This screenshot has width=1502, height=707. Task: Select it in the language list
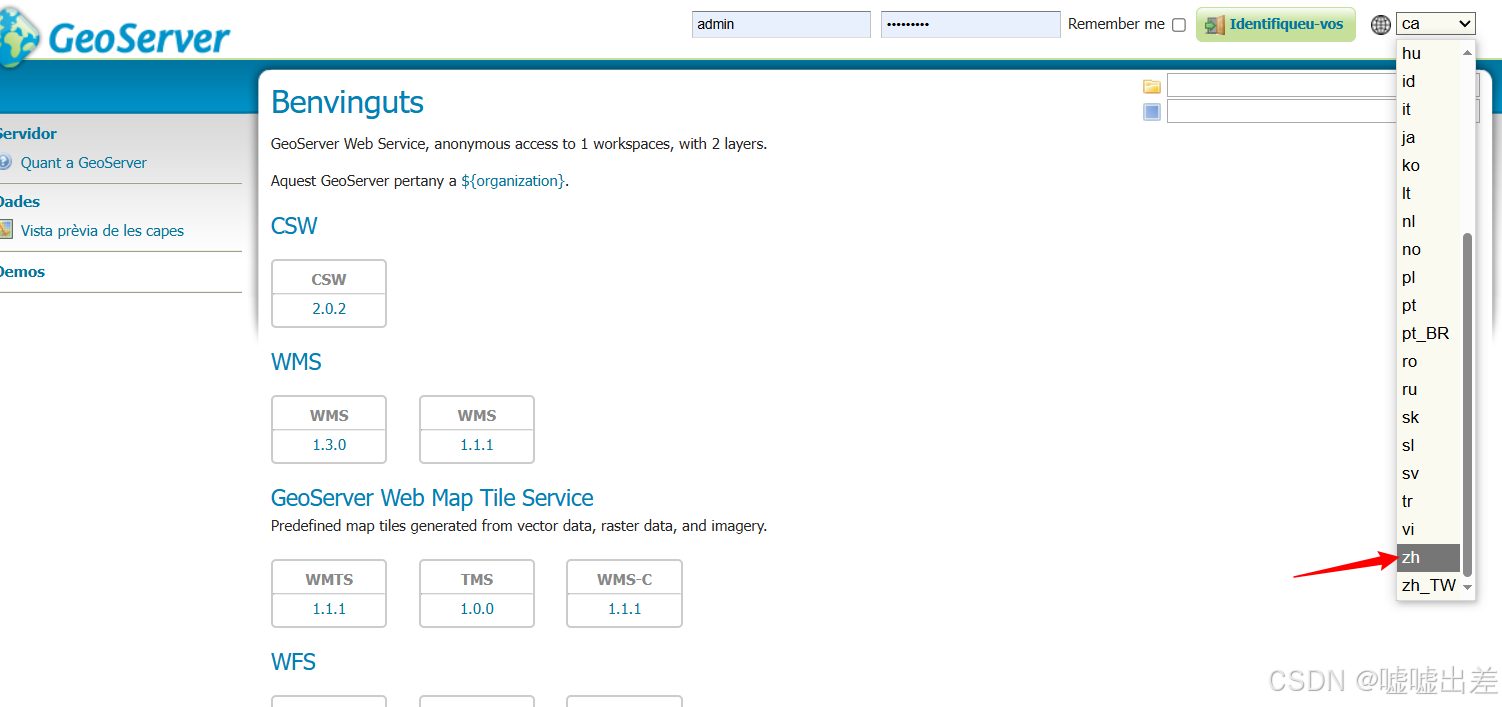[1429, 110]
